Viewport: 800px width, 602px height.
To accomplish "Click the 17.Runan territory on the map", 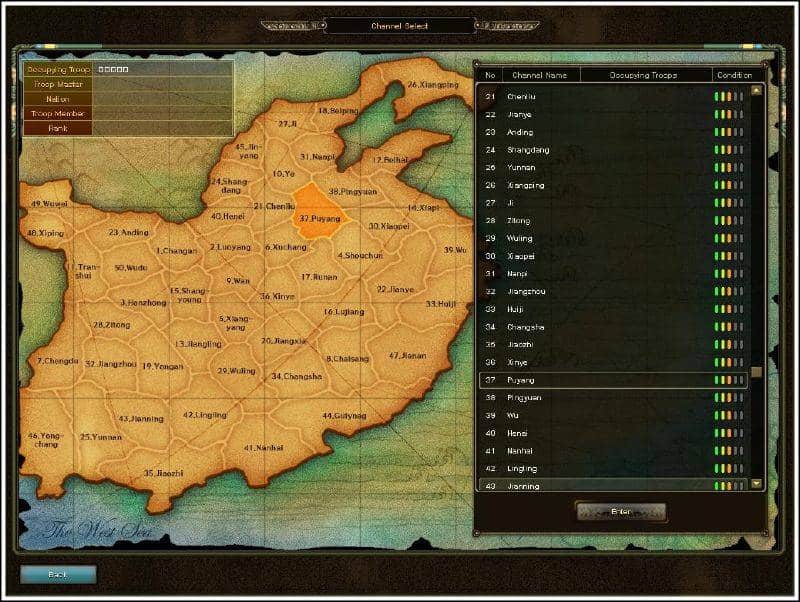I will [319, 277].
